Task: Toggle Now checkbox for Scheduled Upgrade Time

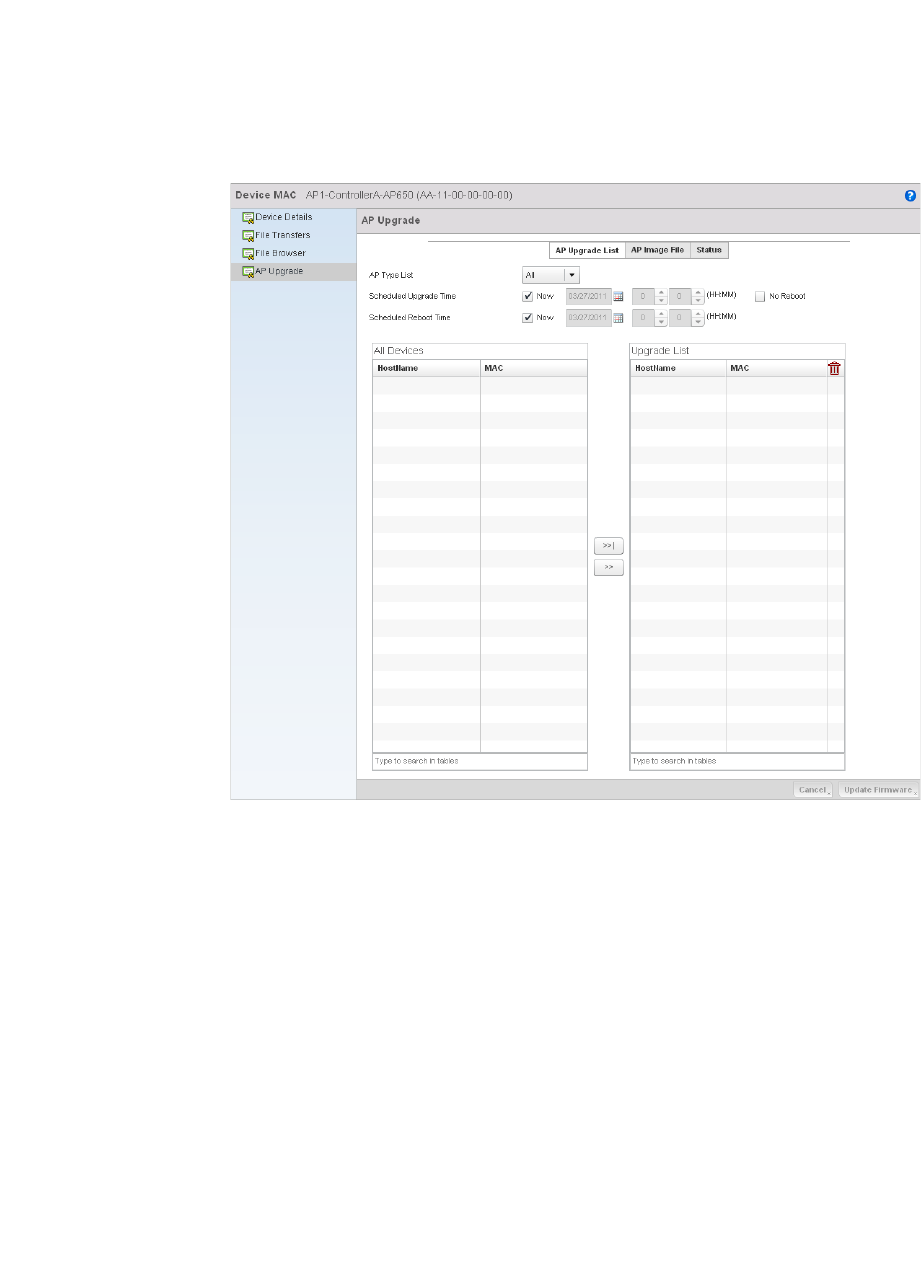Action: coord(527,297)
